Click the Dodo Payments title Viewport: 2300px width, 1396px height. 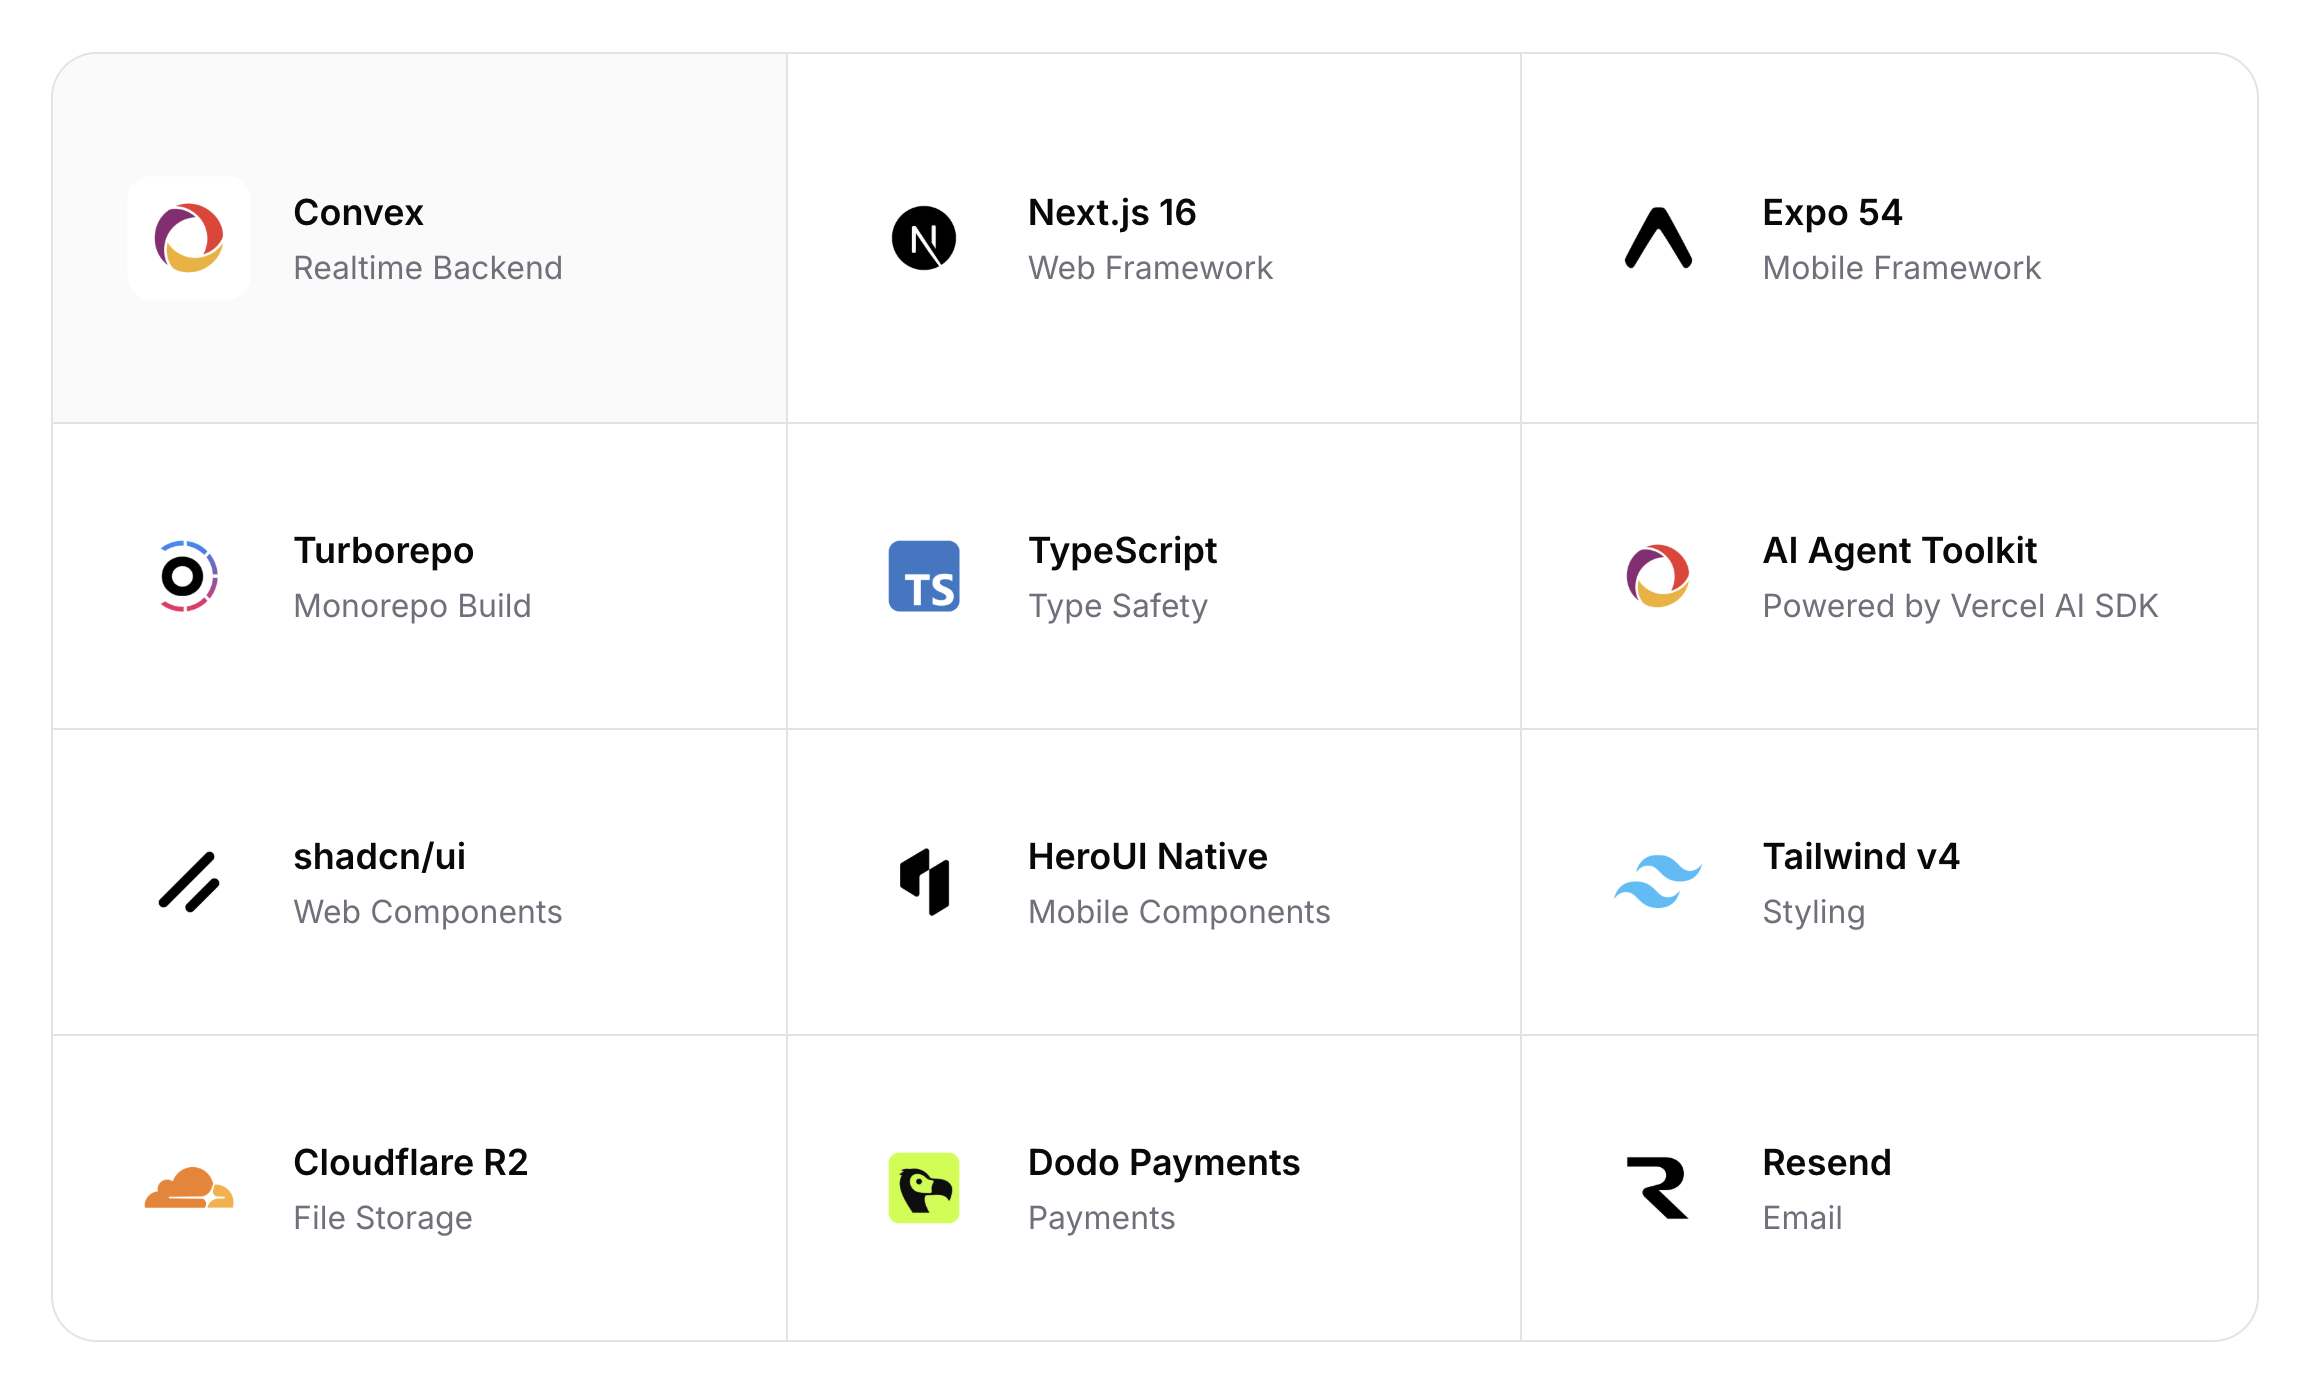click(1163, 1163)
